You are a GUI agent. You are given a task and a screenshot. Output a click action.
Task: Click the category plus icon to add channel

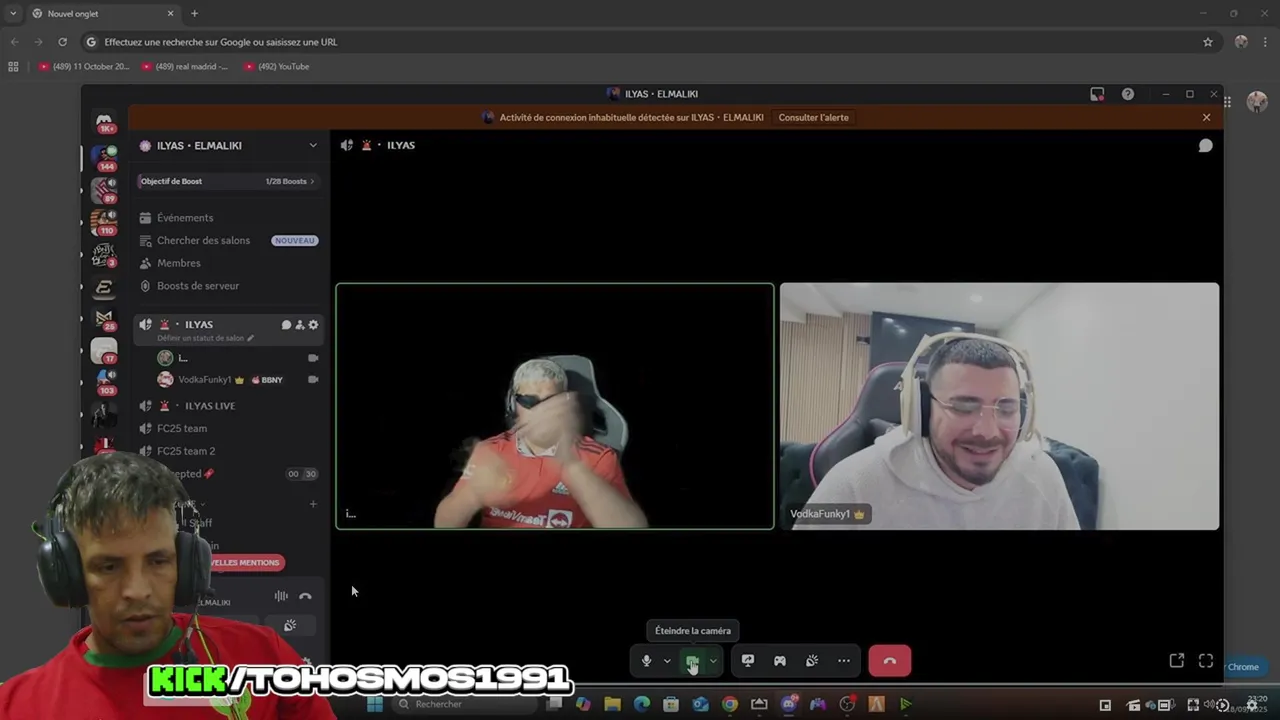coord(313,504)
